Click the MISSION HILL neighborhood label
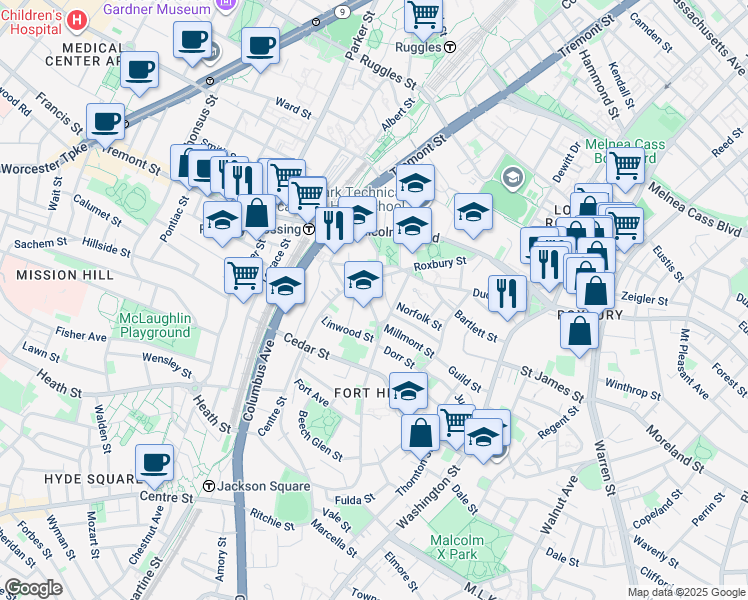The height and width of the screenshot is (600, 748). coord(65,275)
